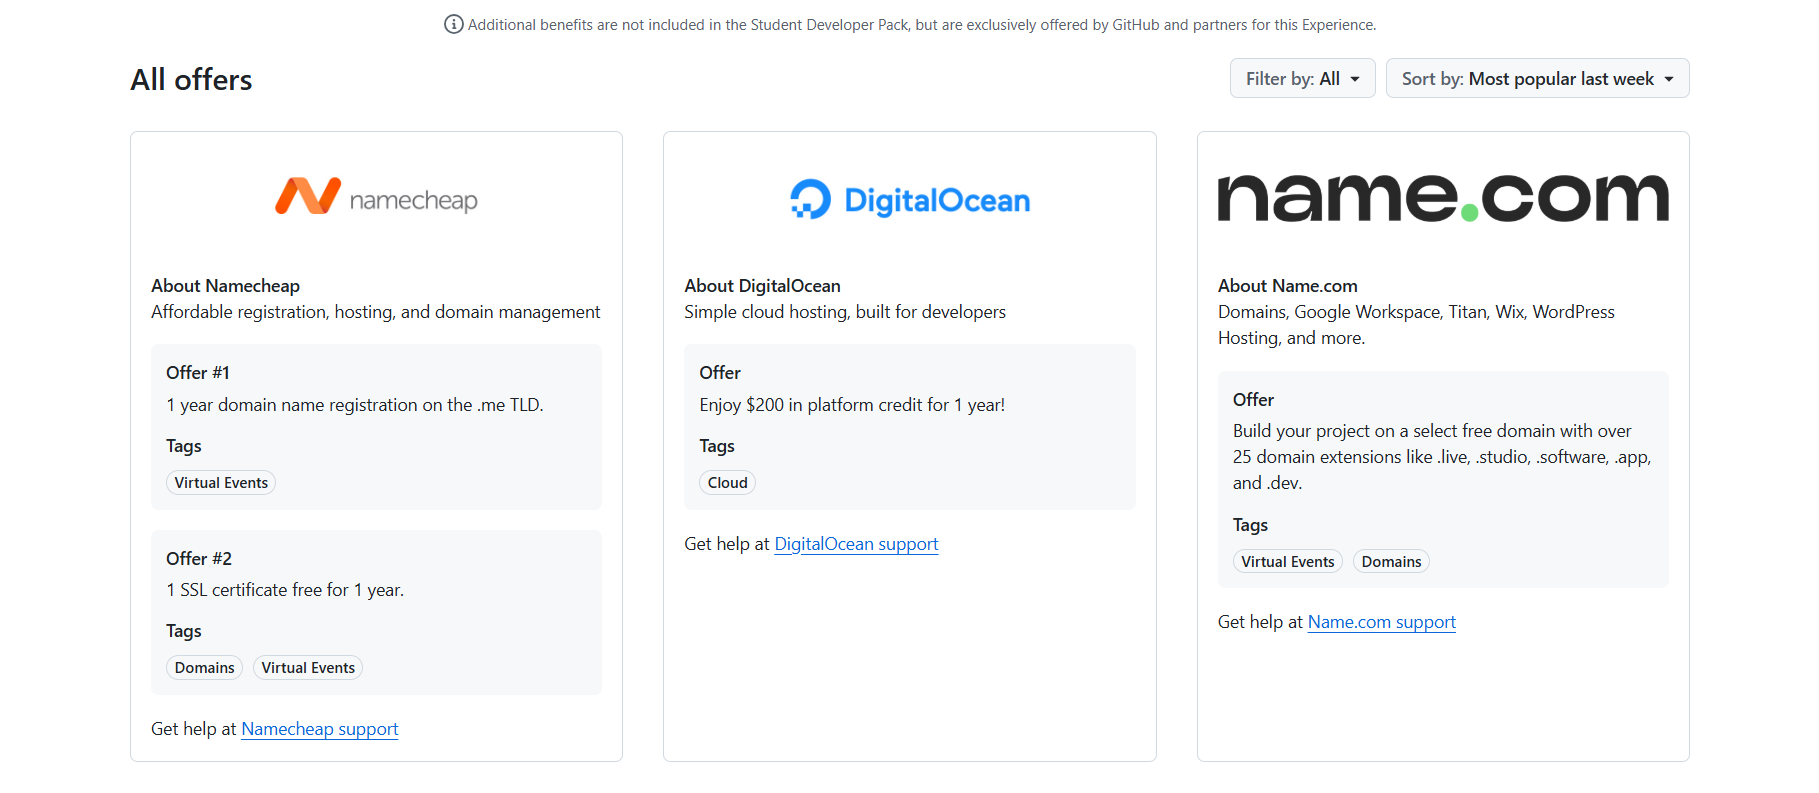Click the name.com logo
Image resolution: width=1819 pixels, height=793 pixels.
pyautogui.click(x=1443, y=197)
